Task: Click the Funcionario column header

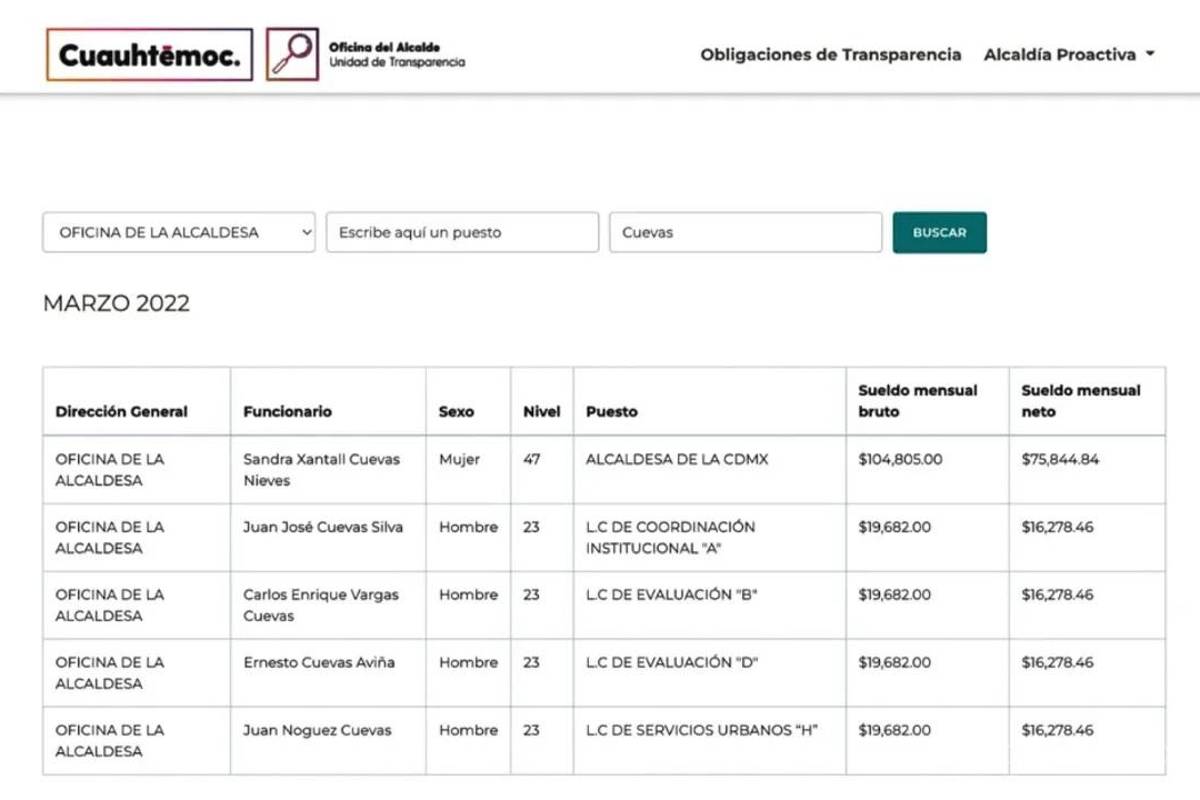Action: click(288, 411)
